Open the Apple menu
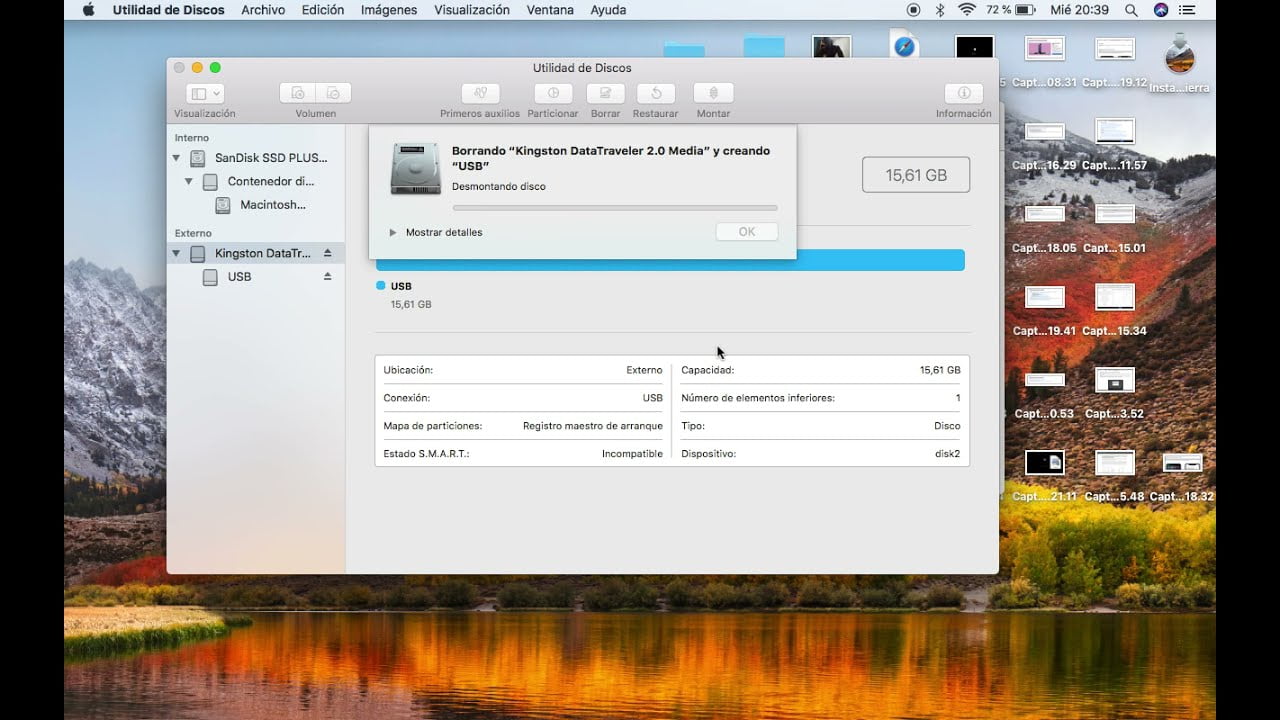Image resolution: width=1280 pixels, height=720 pixels. tap(88, 10)
